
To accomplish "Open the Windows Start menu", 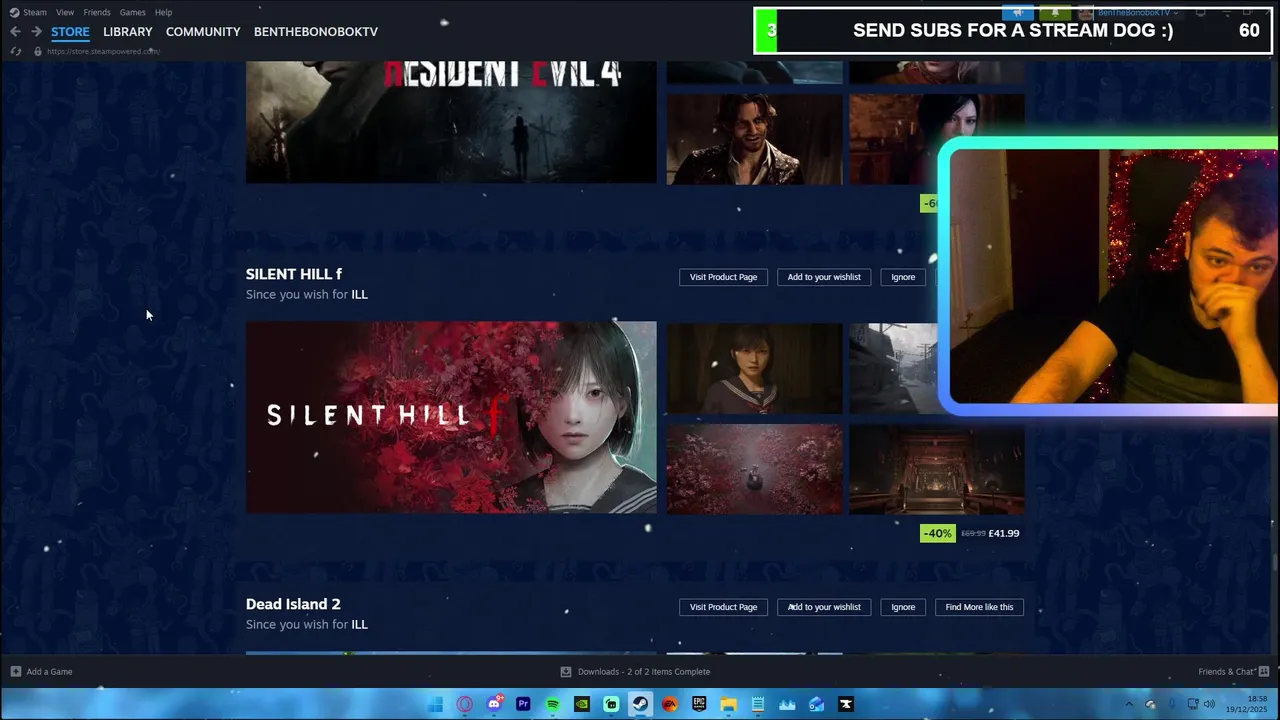I will (435, 704).
